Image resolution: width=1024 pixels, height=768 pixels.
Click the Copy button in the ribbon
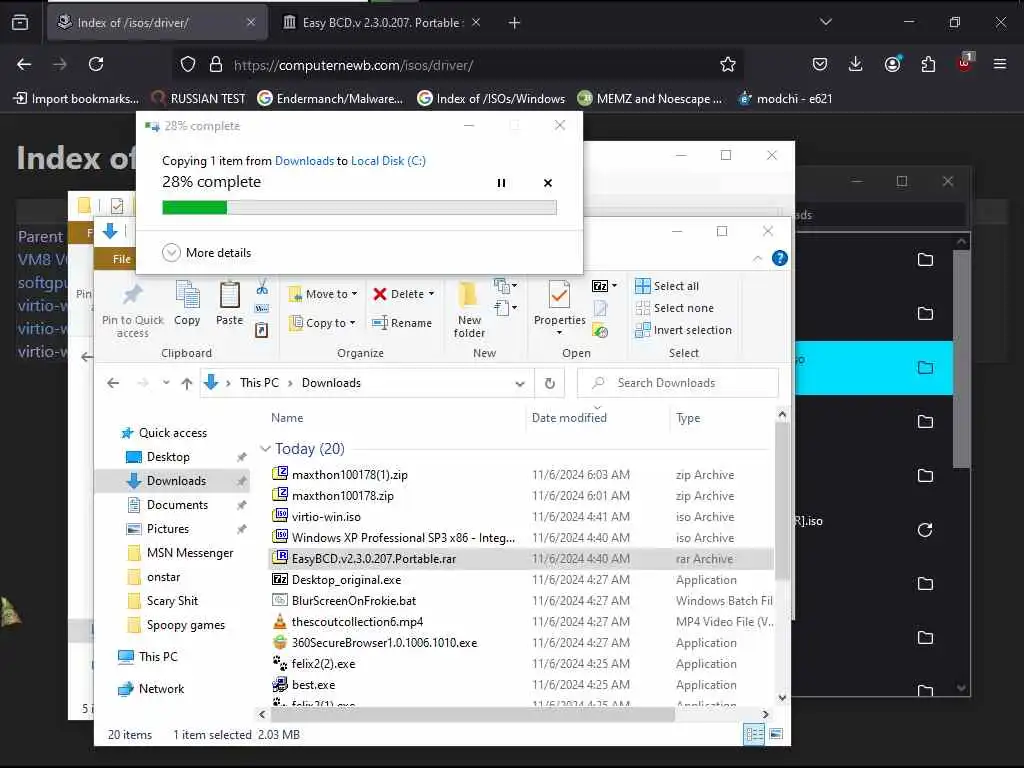click(187, 303)
